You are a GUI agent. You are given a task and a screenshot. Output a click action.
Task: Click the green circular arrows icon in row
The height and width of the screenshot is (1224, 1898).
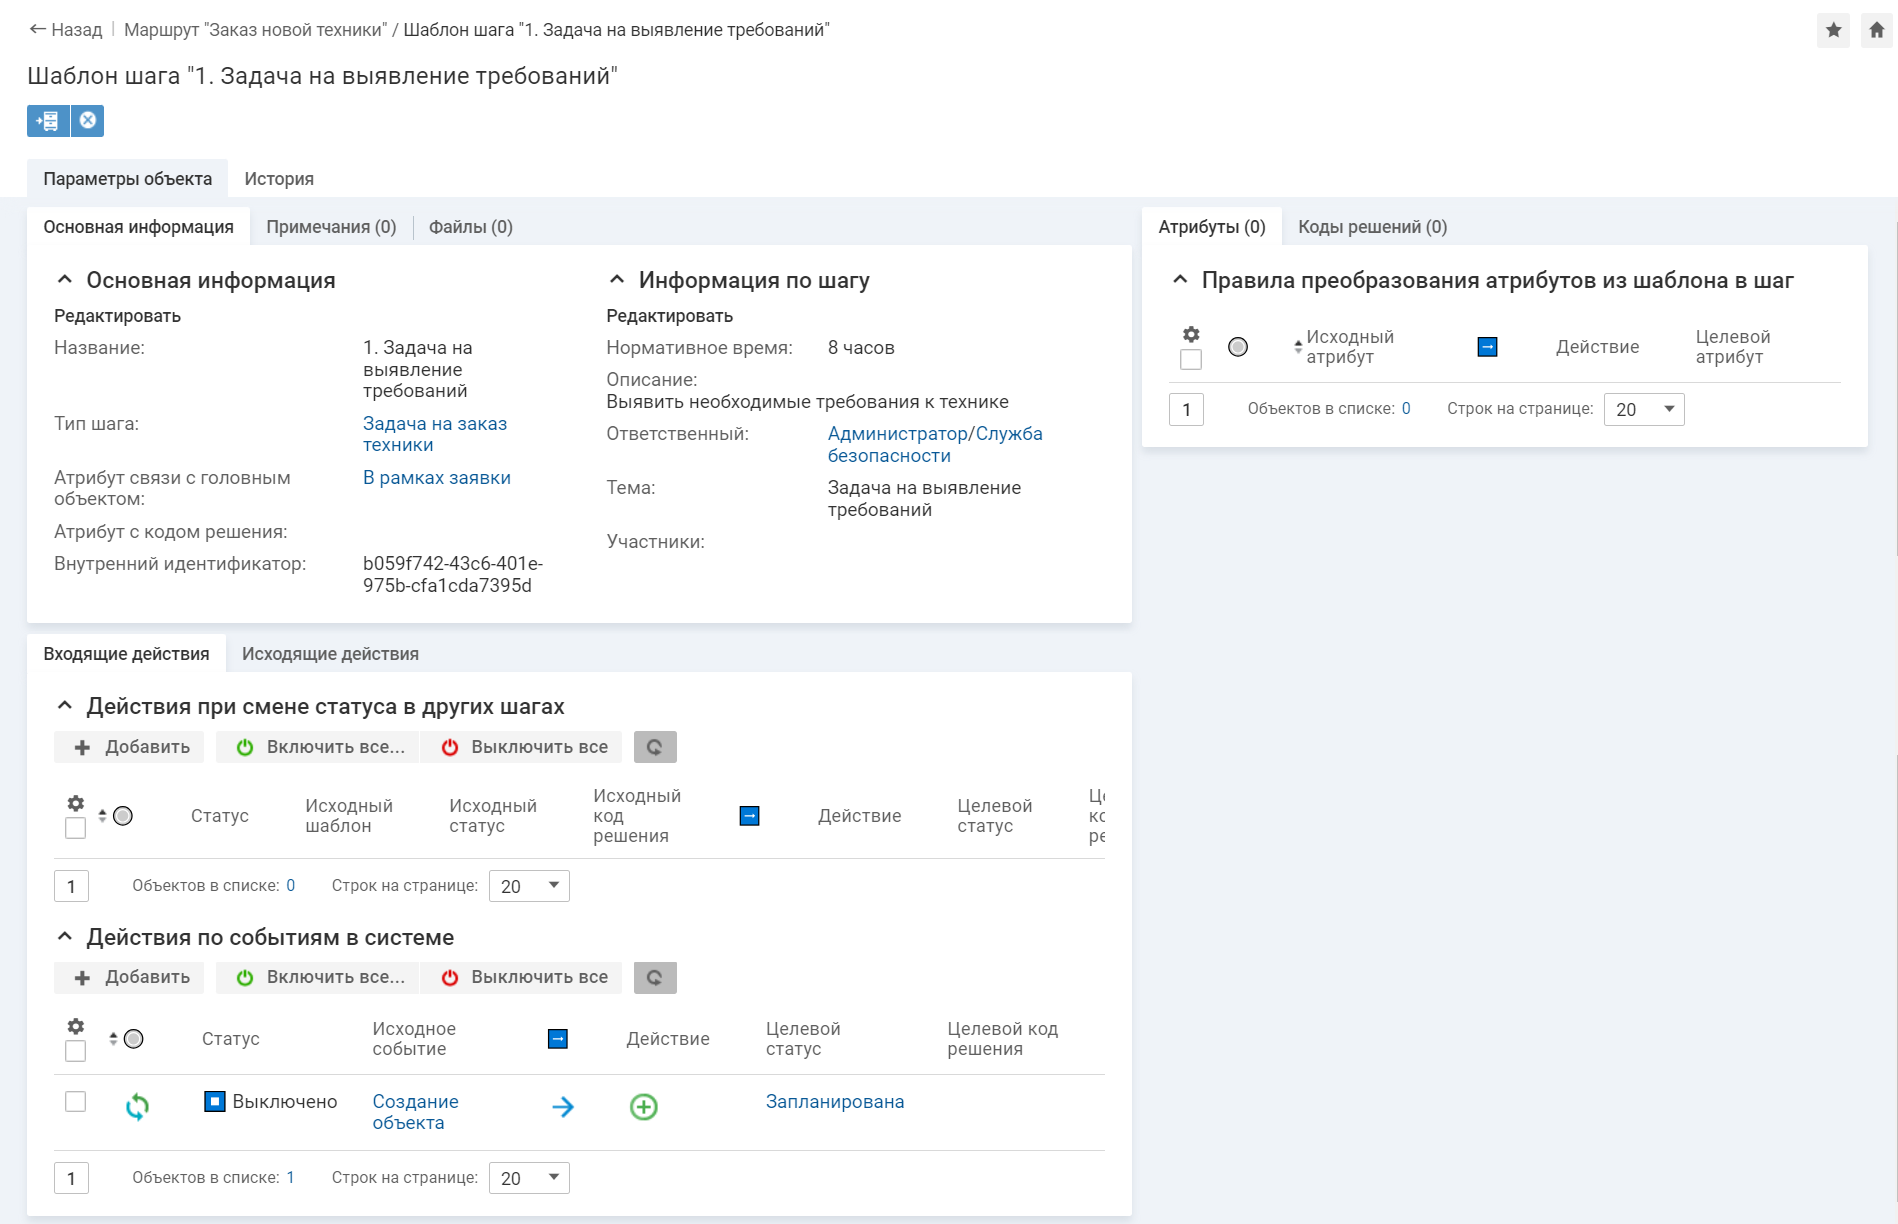(x=137, y=1106)
